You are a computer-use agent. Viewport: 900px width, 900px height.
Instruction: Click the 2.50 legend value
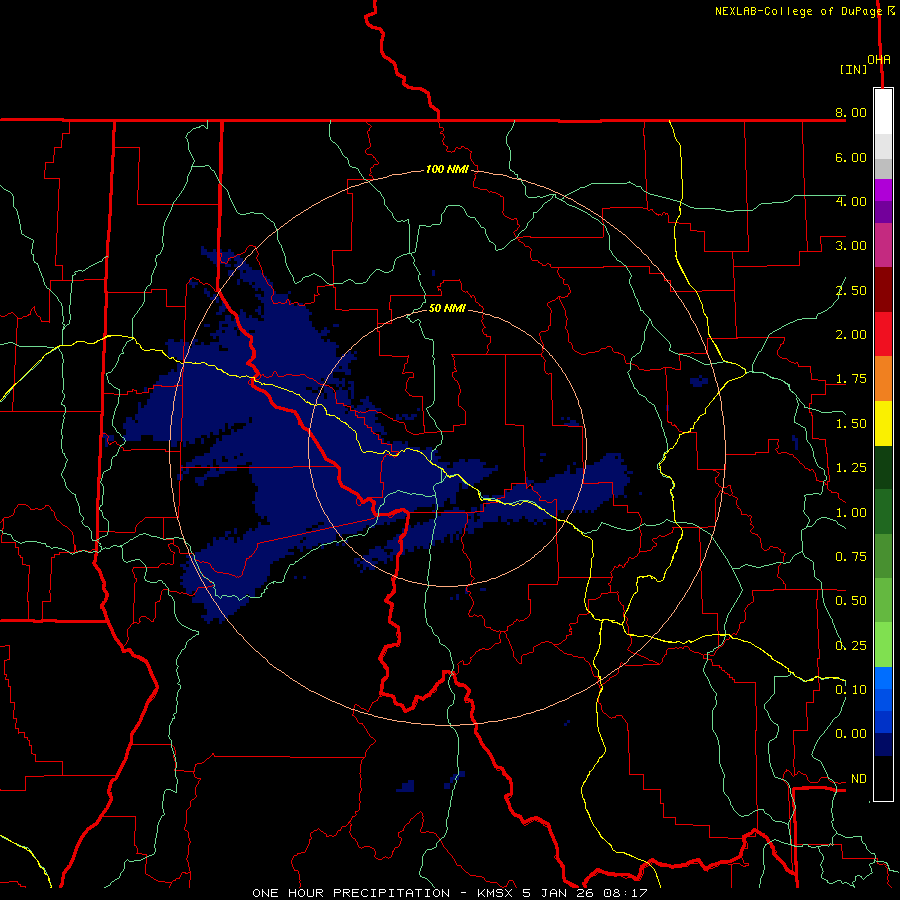[851, 290]
